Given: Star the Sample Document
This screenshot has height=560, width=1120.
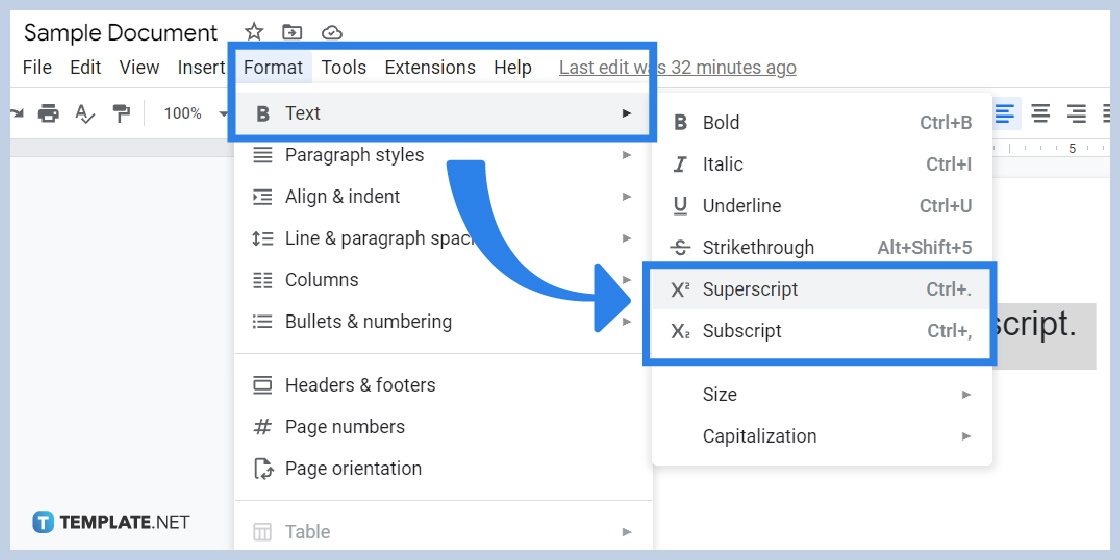Looking at the screenshot, I should [x=254, y=32].
